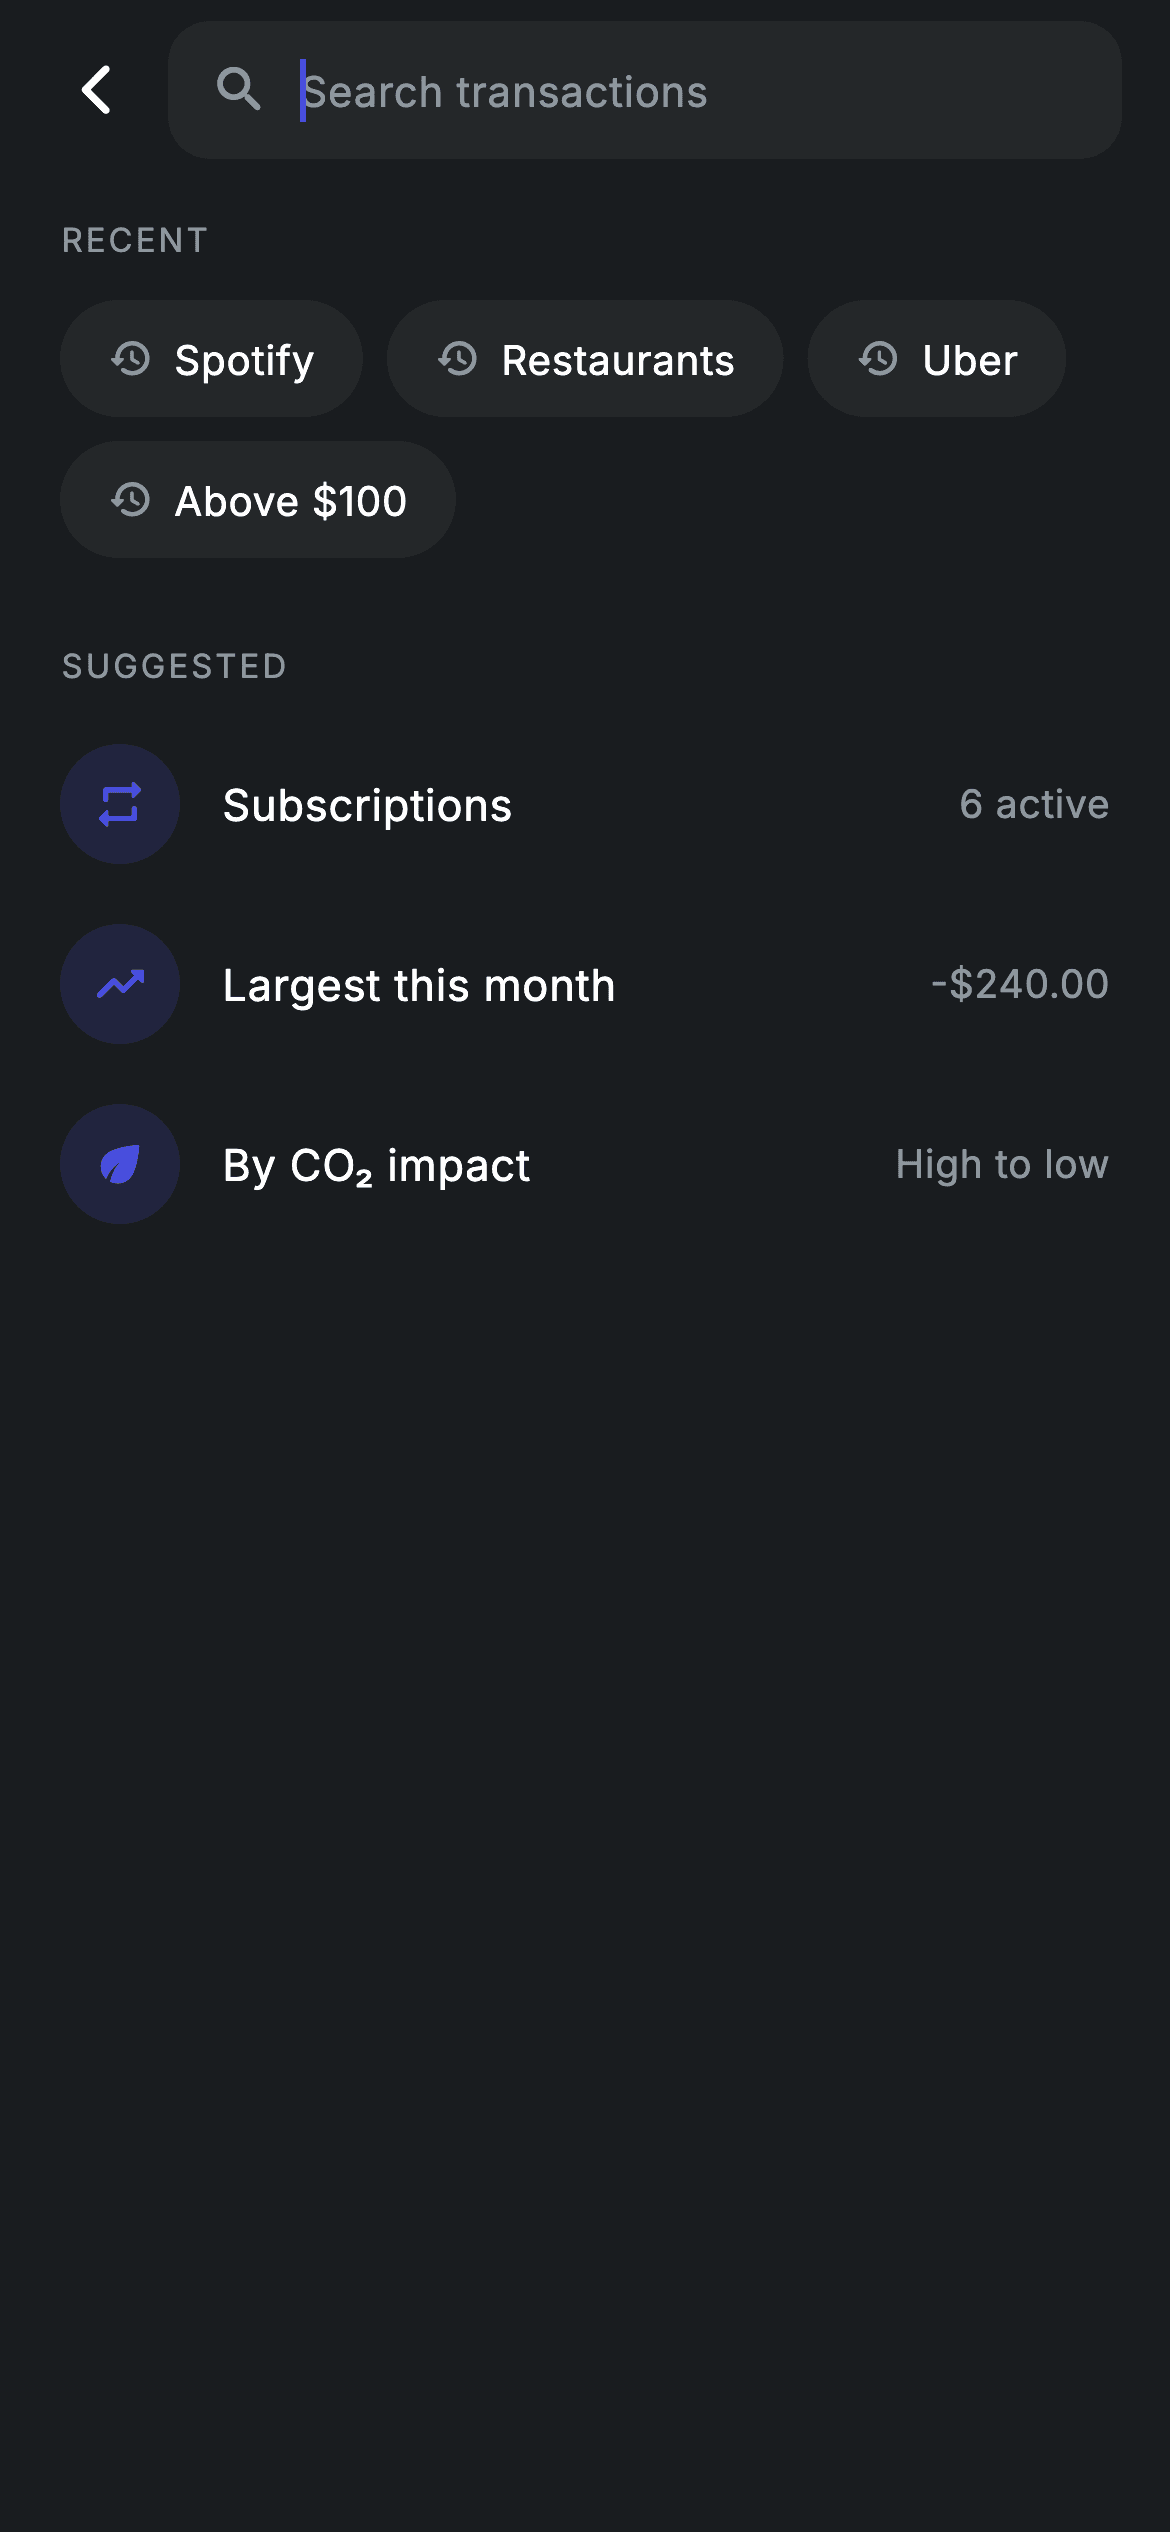Image resolution: width=1170 pixels, height=2532 pixels.
Task: Focus the Search transactions field
Action: coord(645,90)
